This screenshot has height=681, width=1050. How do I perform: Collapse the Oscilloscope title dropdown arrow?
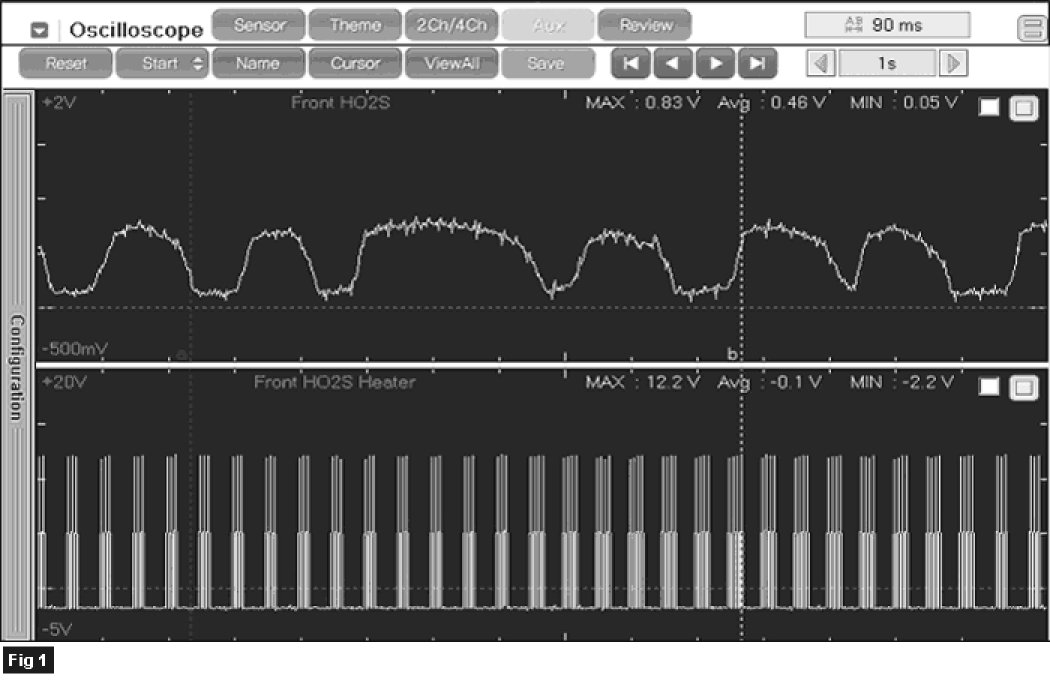39,30
